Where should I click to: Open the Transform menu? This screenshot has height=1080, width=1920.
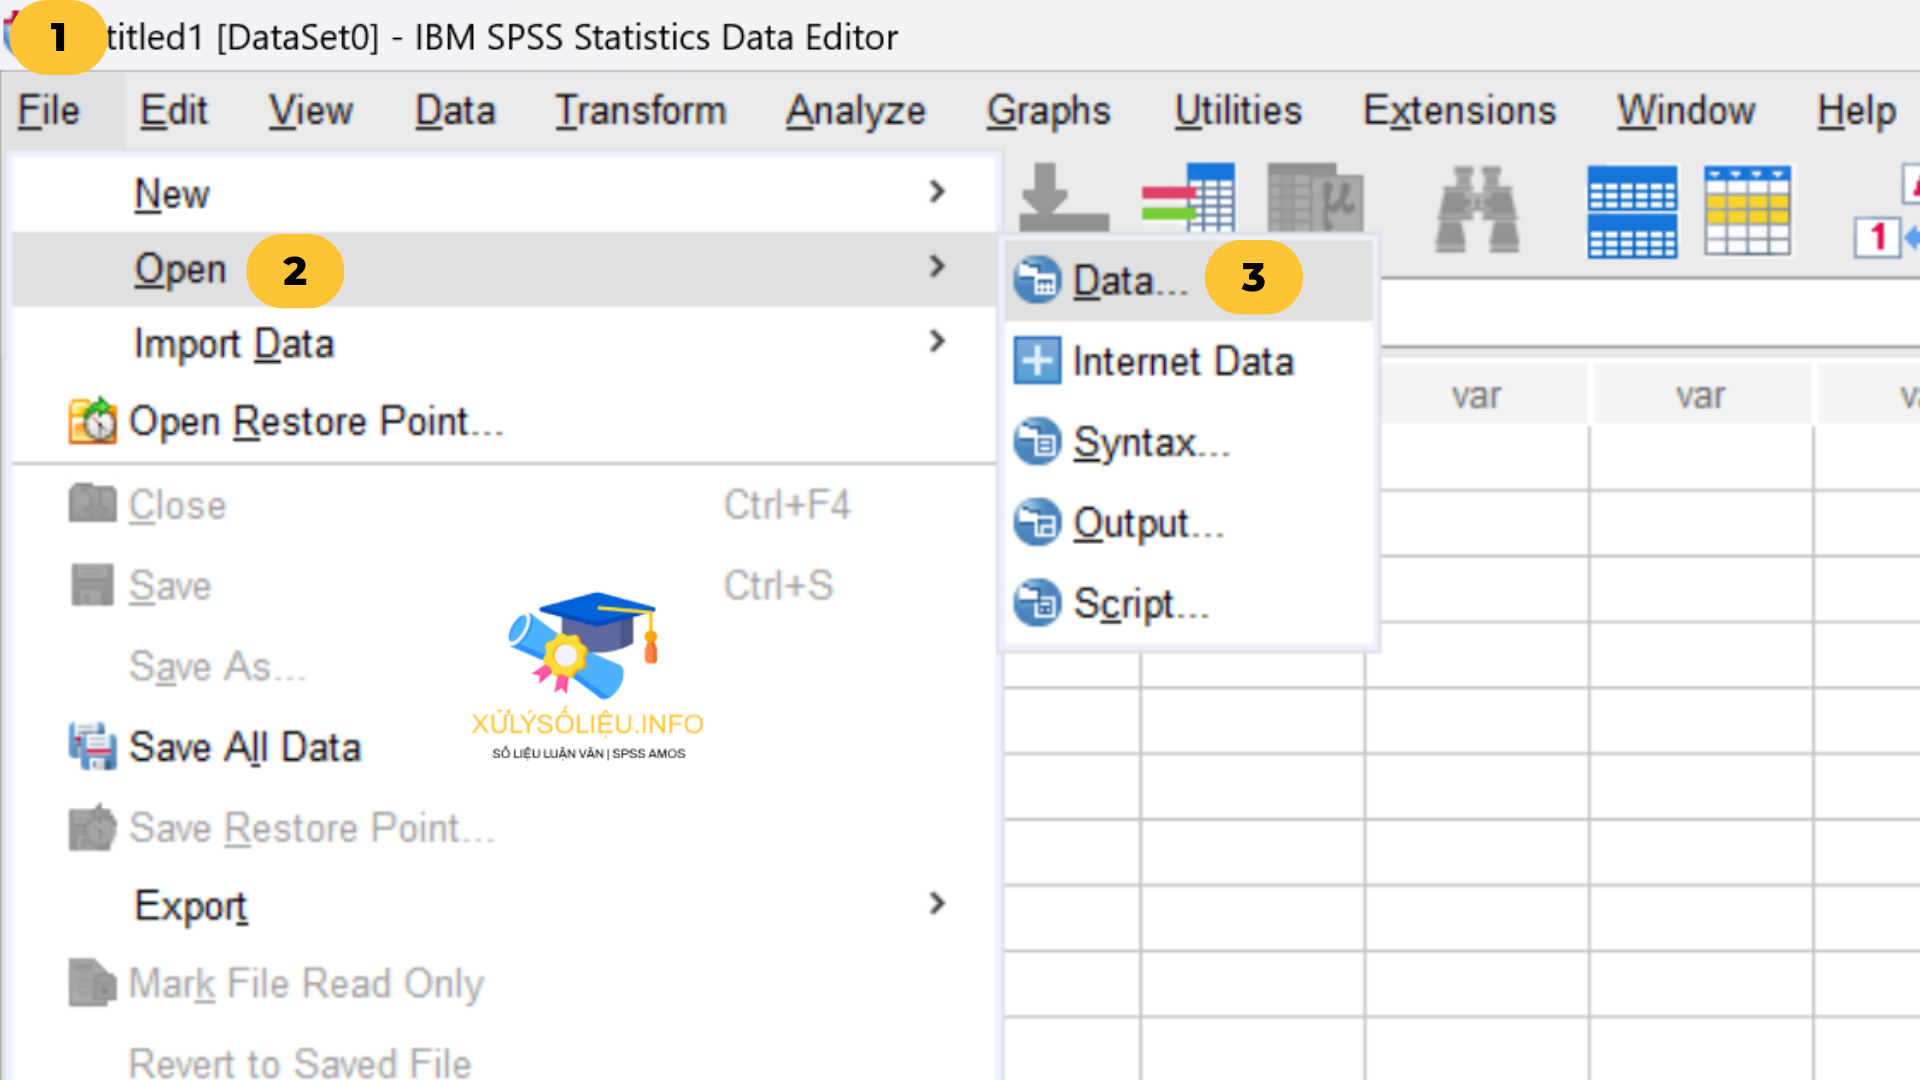coord(640,110)
